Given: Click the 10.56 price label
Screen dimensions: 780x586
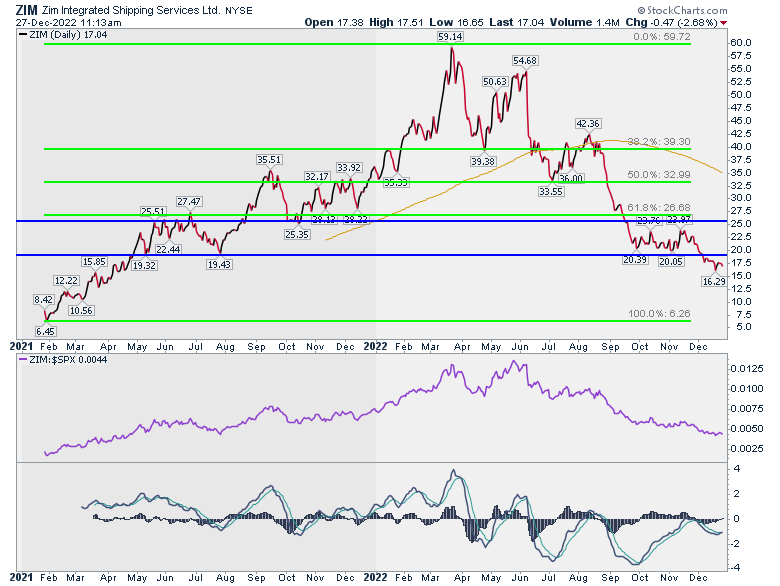Looking at the screenshot, I should (x=81, y=310).
